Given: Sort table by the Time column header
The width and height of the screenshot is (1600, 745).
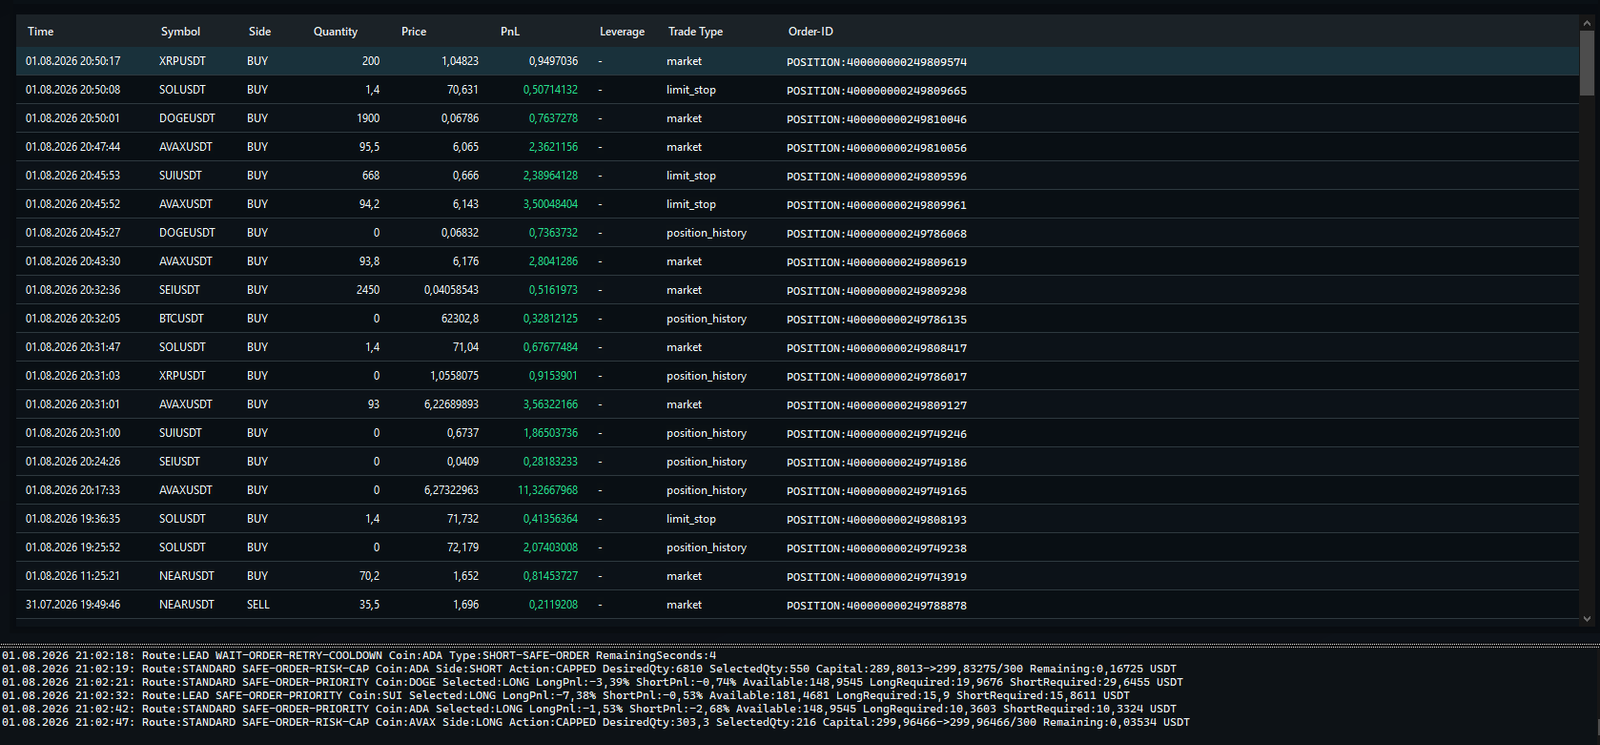Looking at the screenshot, I should point(41,32).
